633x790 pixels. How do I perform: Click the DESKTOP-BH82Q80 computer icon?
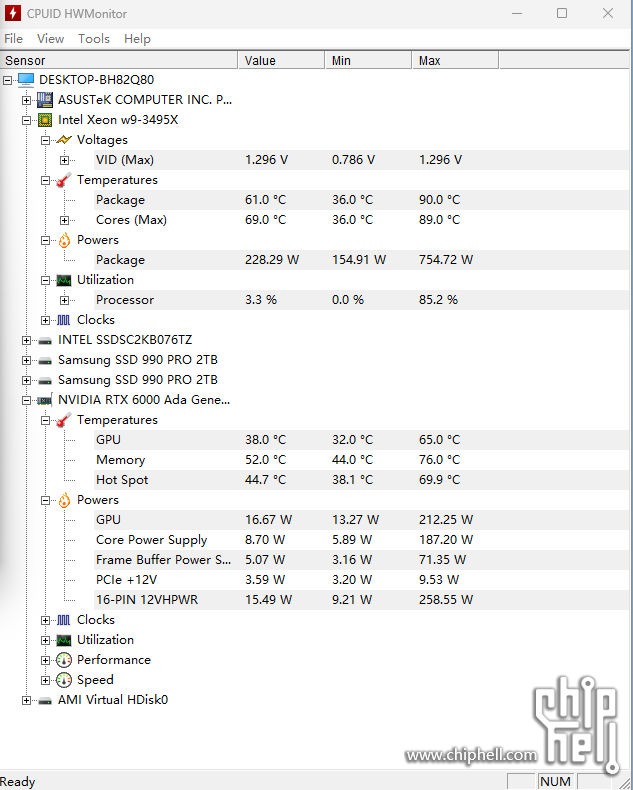[26, 80]
